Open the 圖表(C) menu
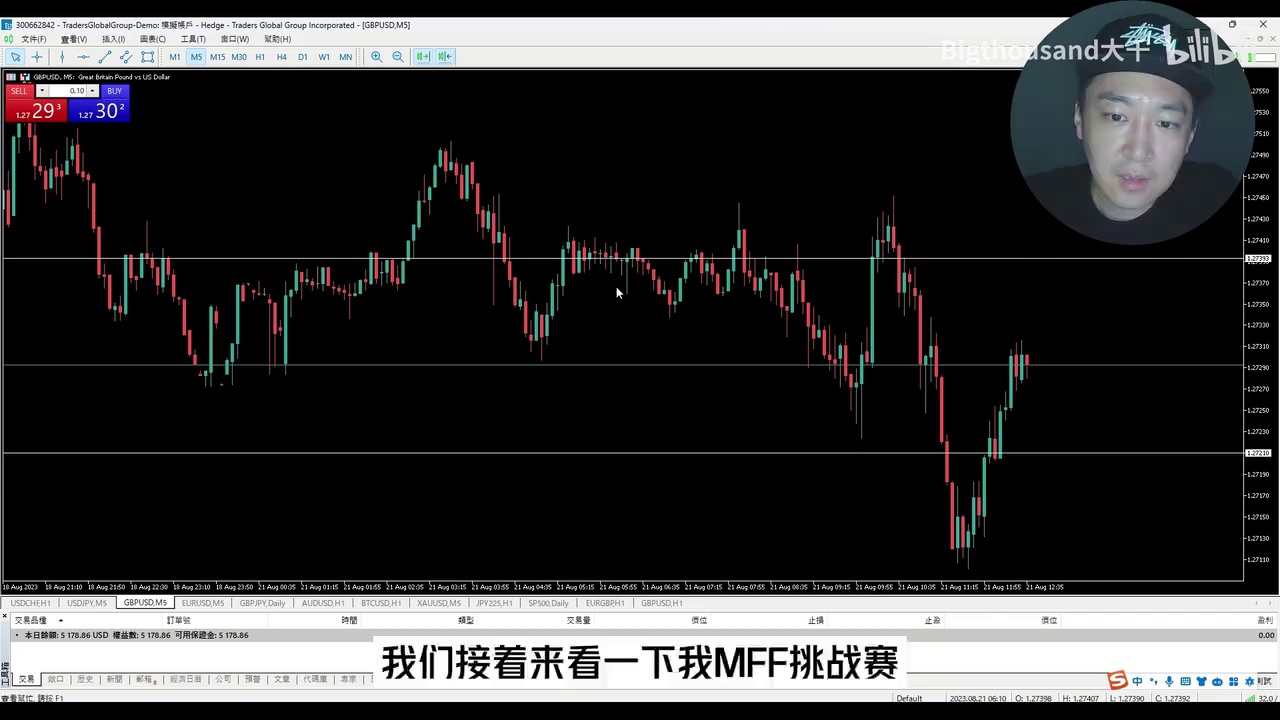 153,39
